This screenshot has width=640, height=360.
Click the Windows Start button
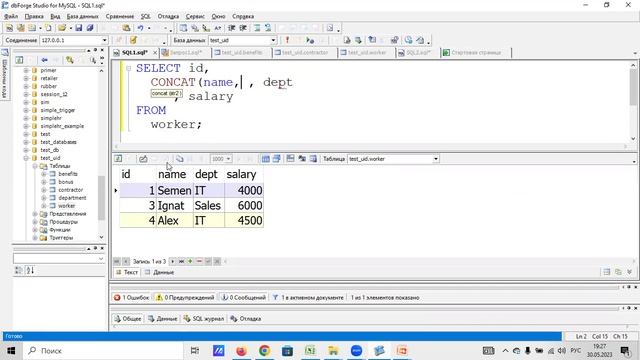[x=11, y=351]
